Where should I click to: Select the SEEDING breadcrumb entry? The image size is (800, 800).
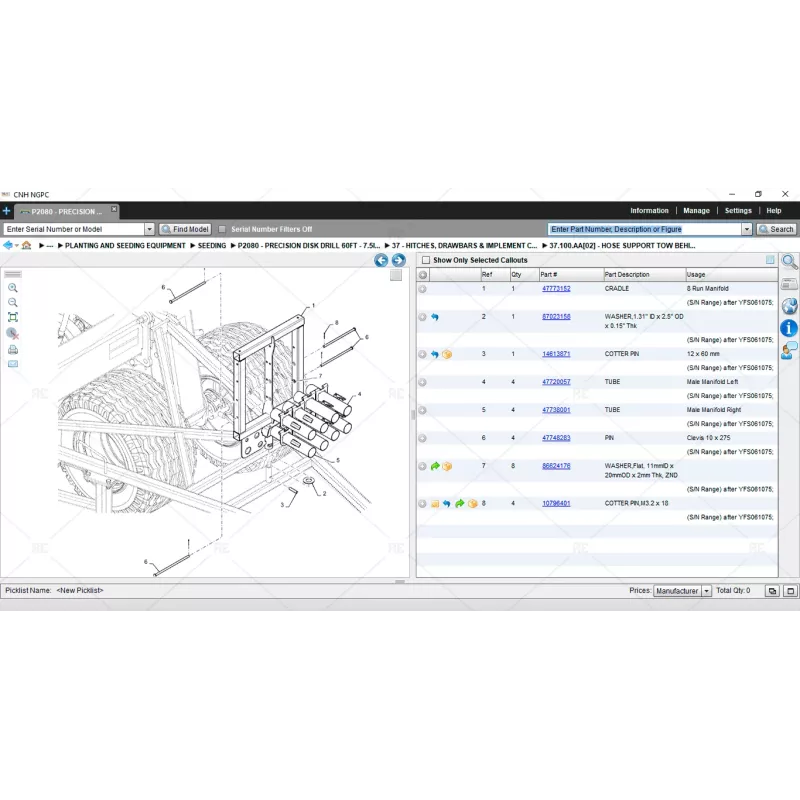[x=211, y=245]
